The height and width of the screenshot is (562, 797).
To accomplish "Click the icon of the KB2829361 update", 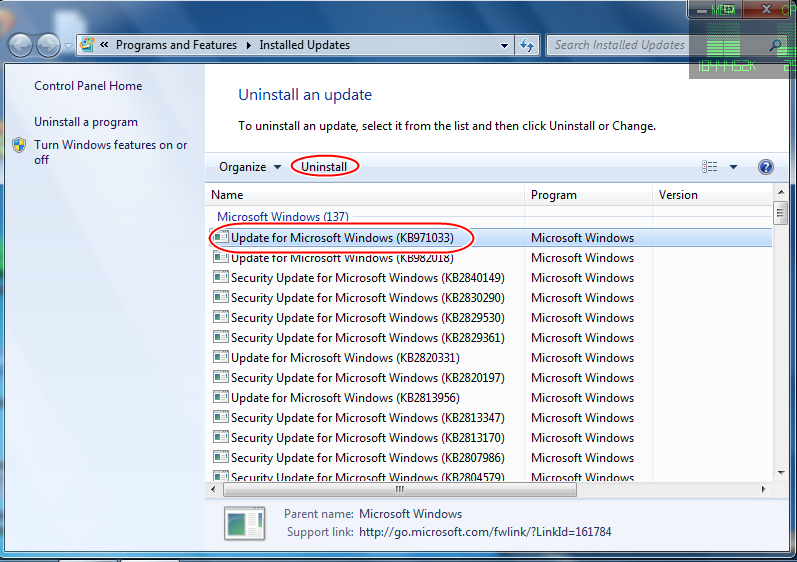I will click(221, 337).
